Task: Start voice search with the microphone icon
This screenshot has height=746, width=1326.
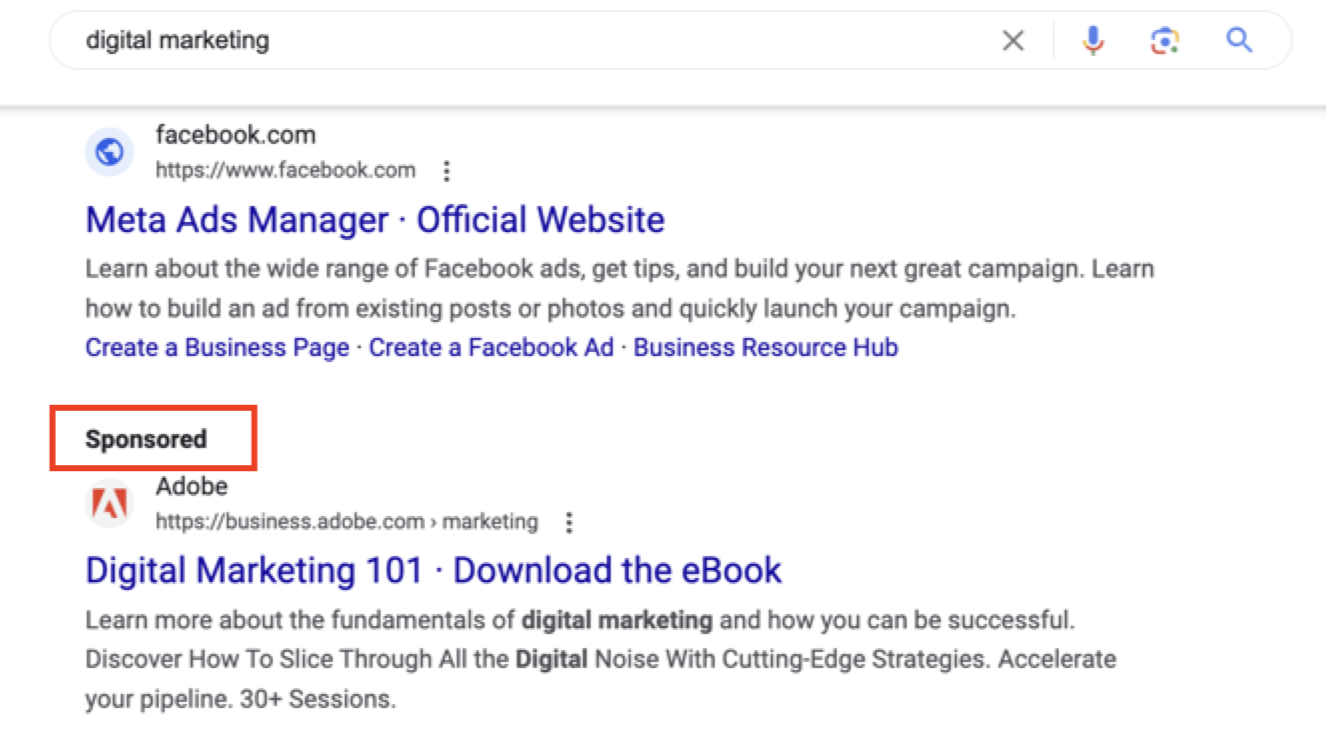Action: [1093, 40]
